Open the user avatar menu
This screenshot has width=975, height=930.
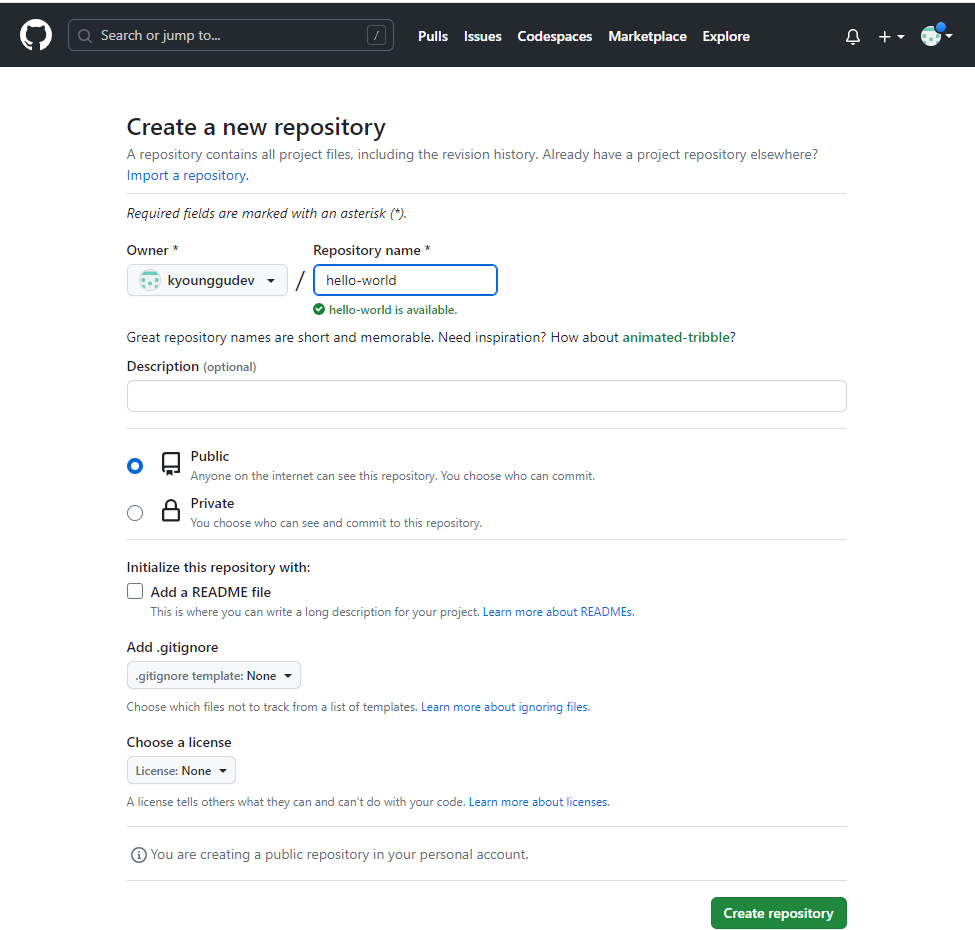936,35
